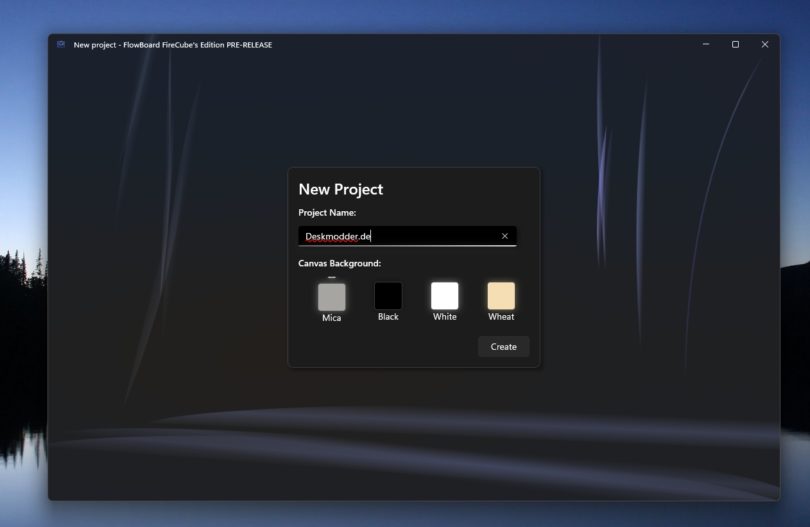Click the Canvas Background label
Screen dimensions: 810x527
(x=339, y=264)
